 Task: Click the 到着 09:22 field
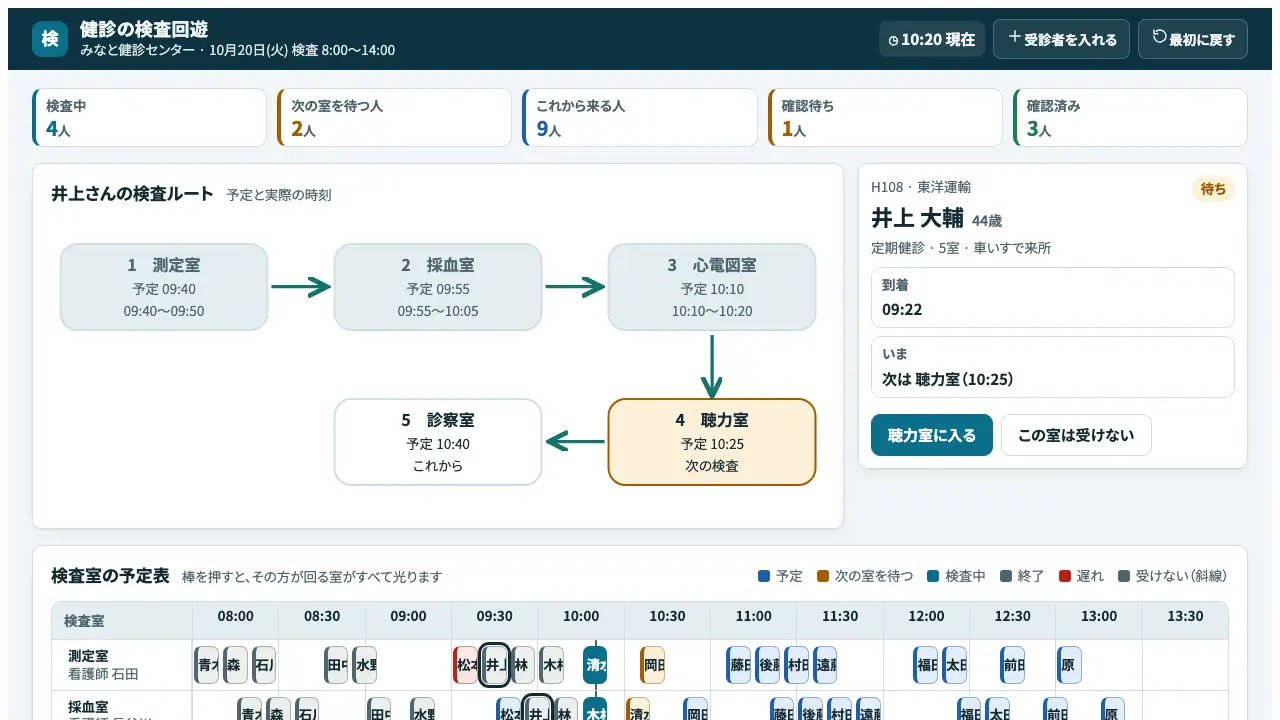[1053, 298]
